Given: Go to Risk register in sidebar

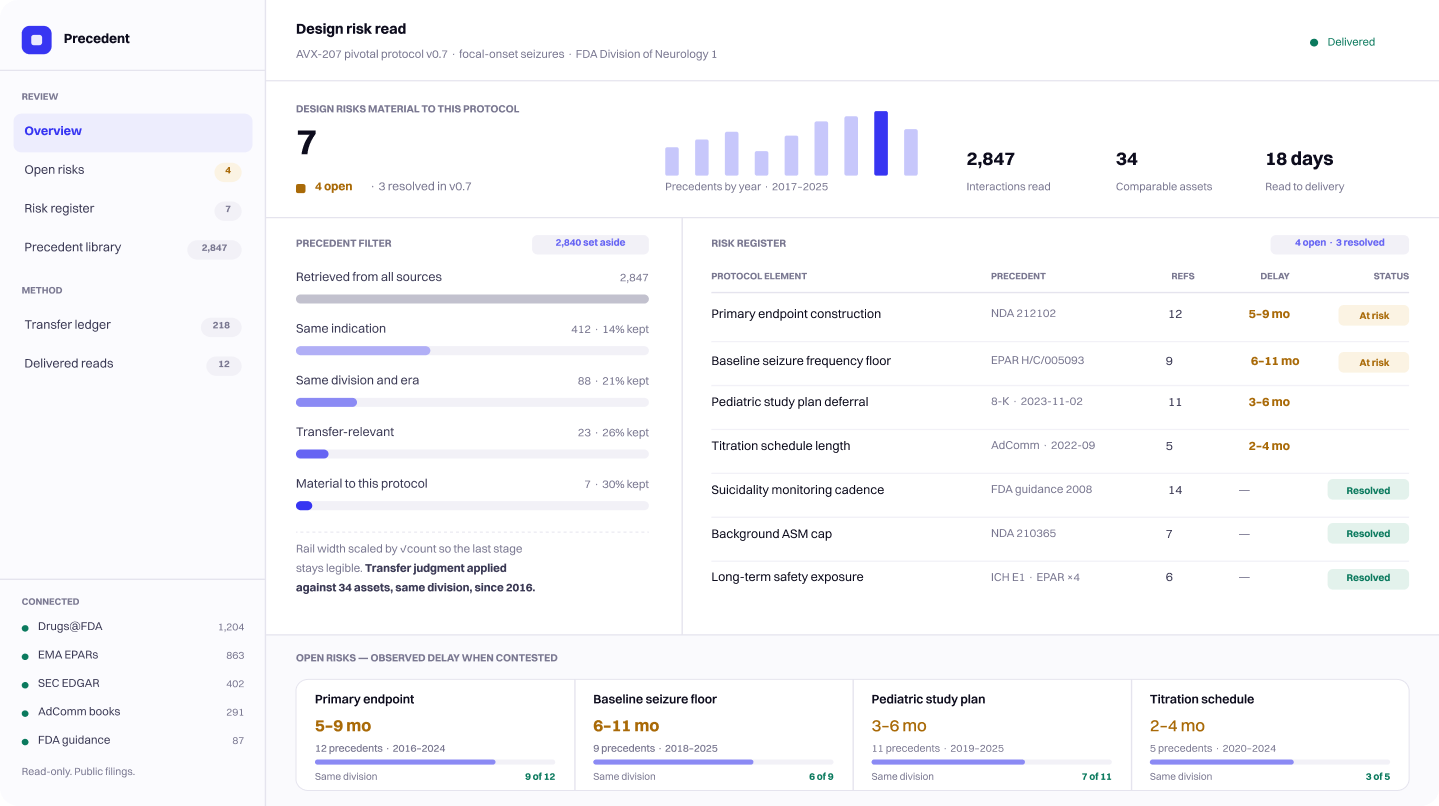Looking at the screenshot, I should click(x=133, y=209).
